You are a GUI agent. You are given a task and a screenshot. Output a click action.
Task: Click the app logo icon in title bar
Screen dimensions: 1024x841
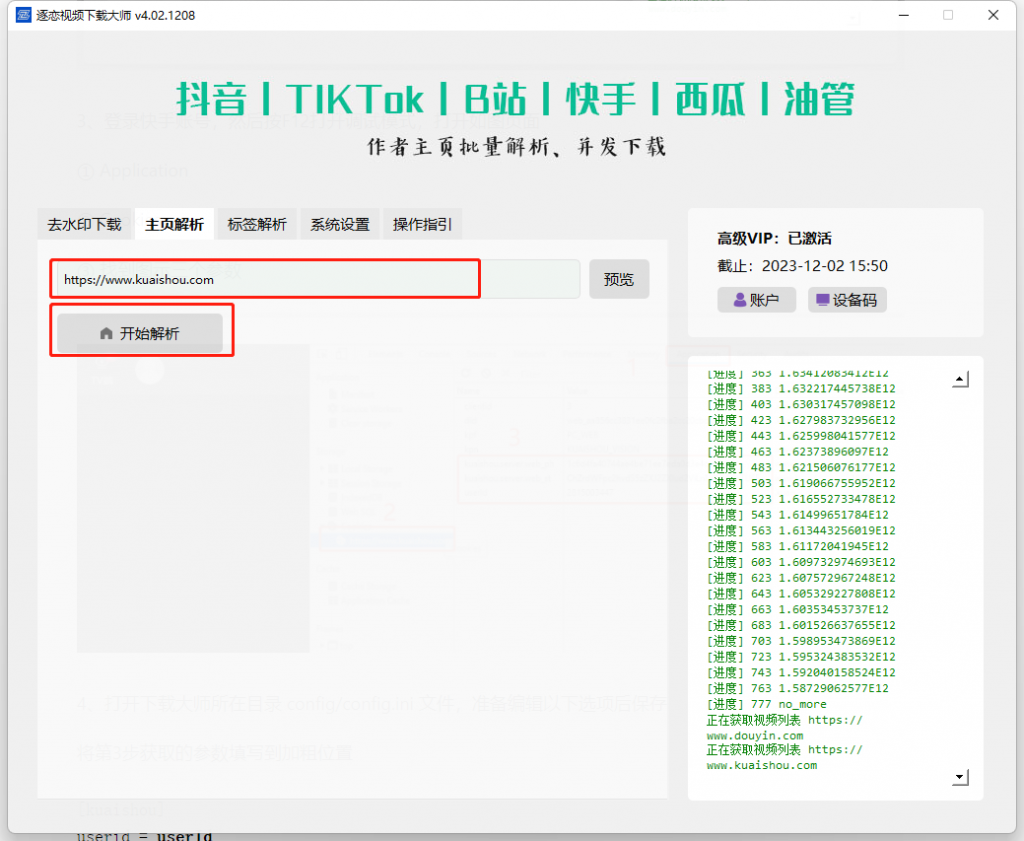[x=23, y=14]
